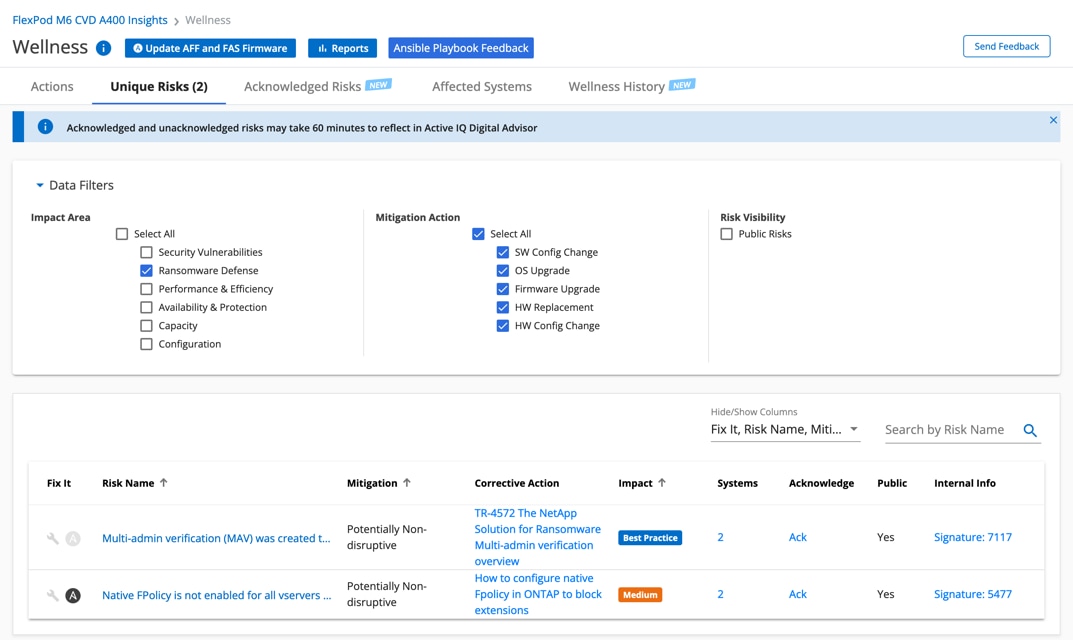Sort by Mitigation column arrow
Image resolution: width=1073 pixels, height=640 pixels.
tap(407, 483)
